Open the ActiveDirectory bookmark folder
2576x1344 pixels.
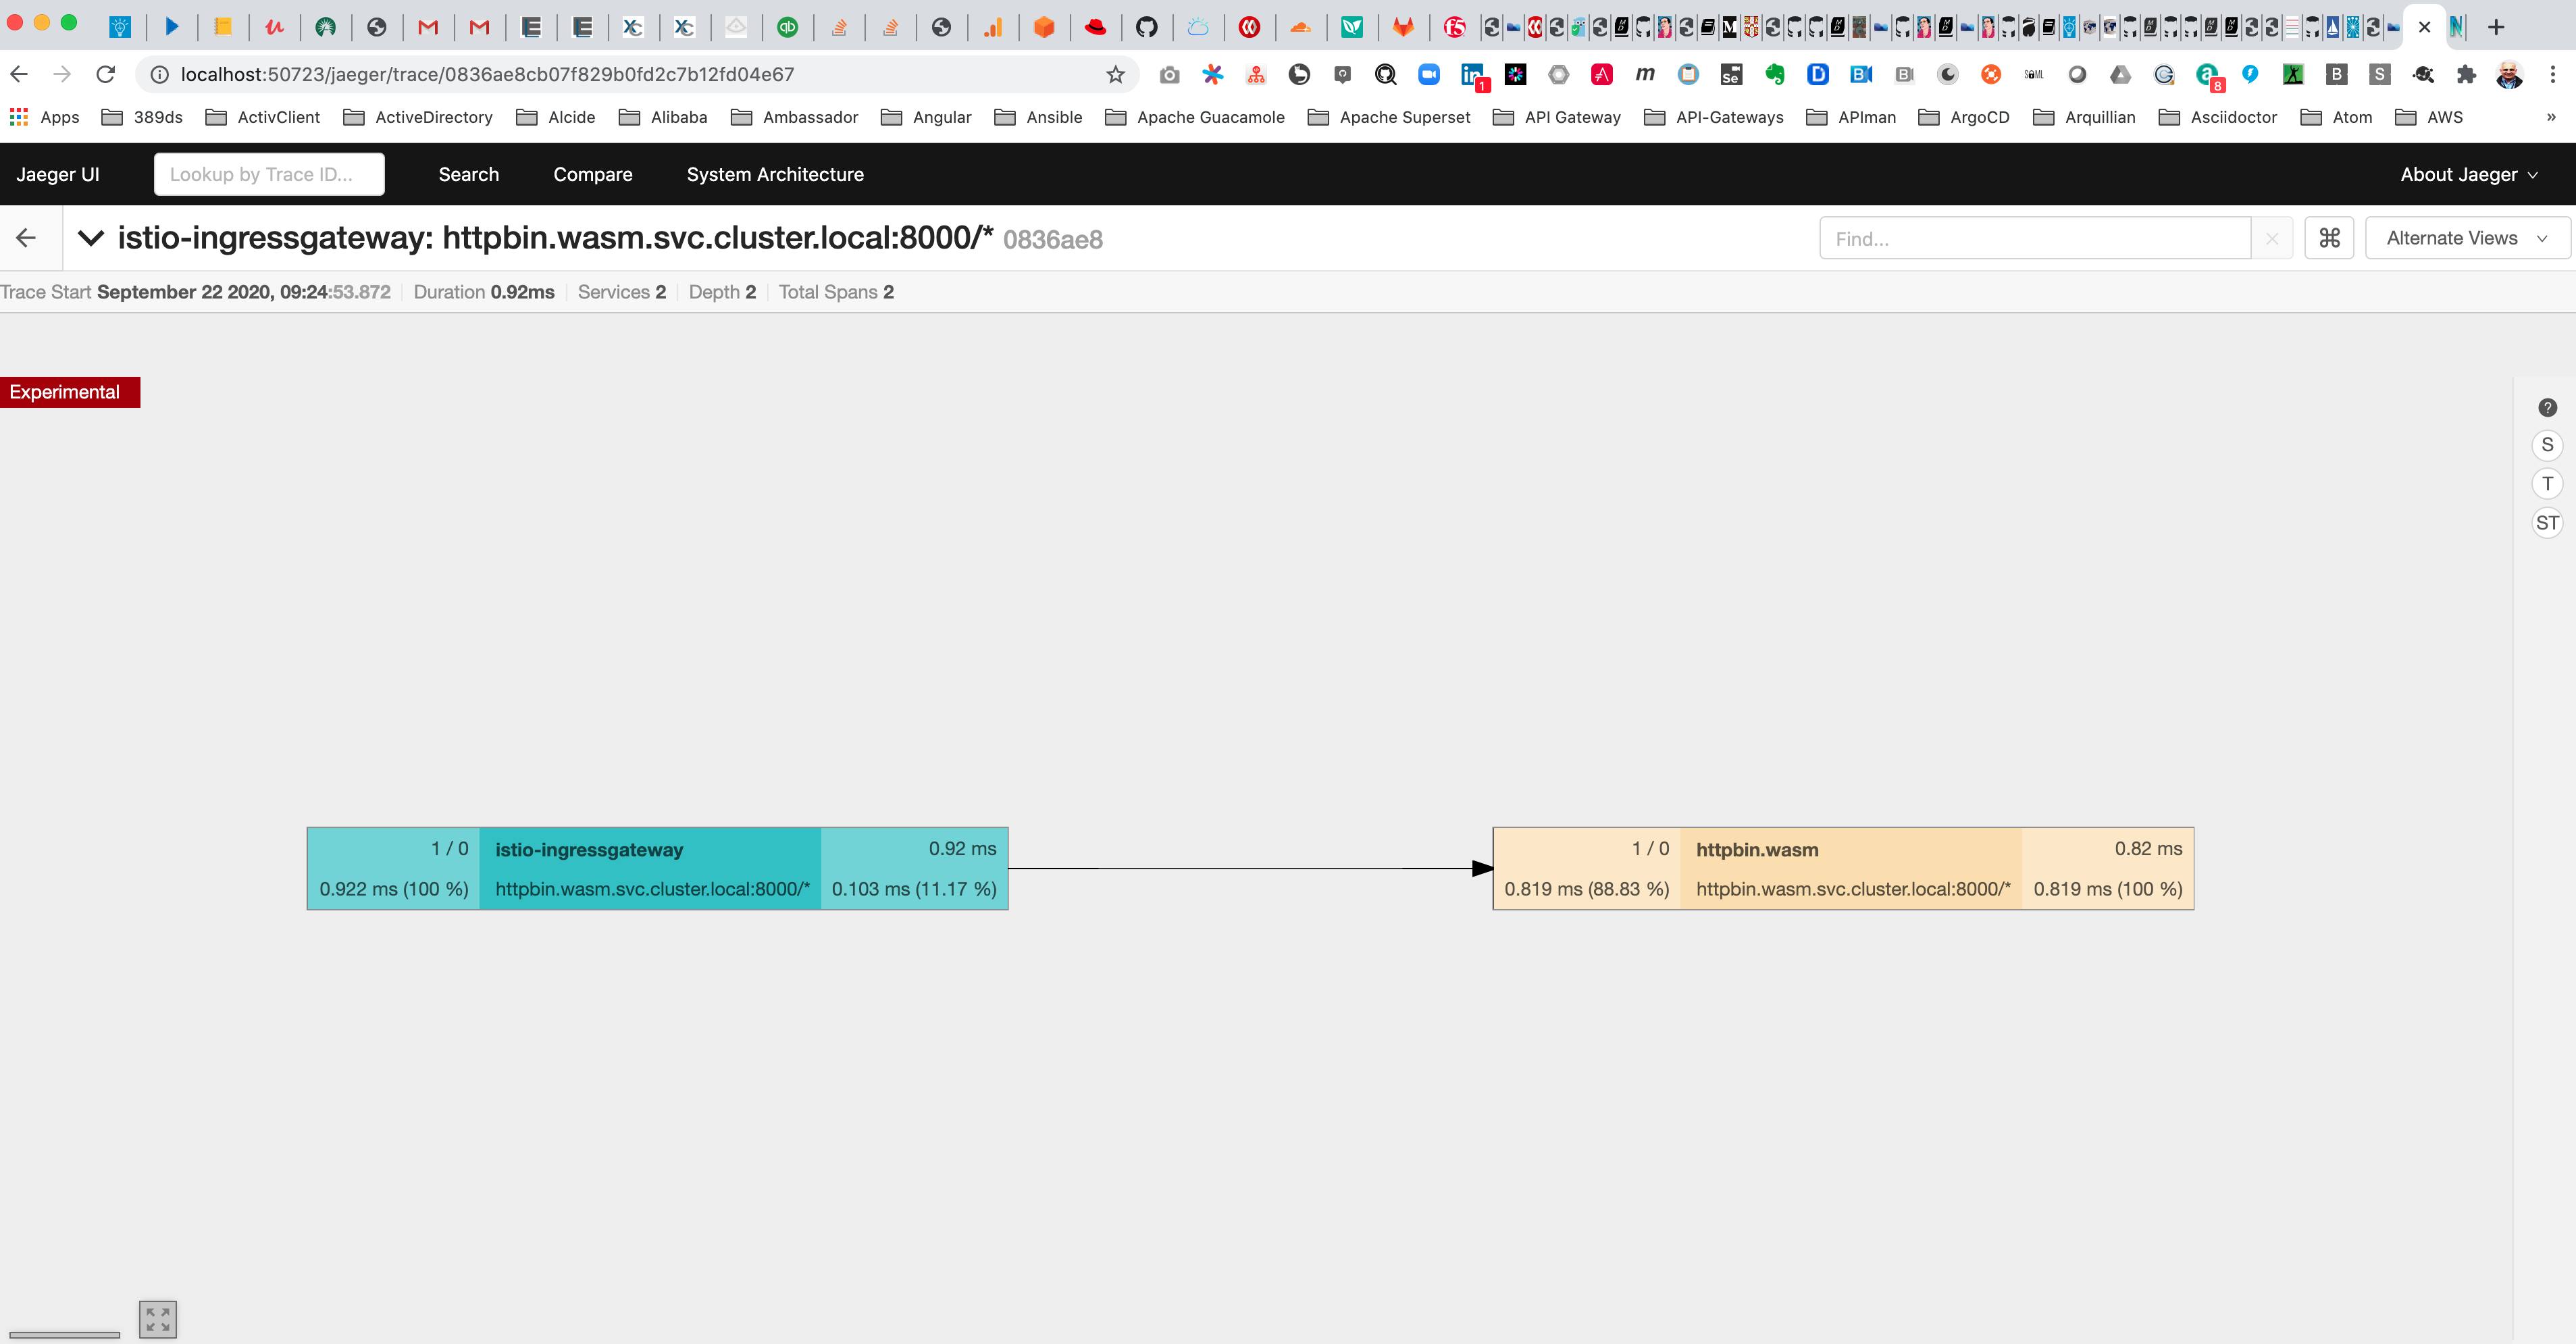click(x=418, y=117)
